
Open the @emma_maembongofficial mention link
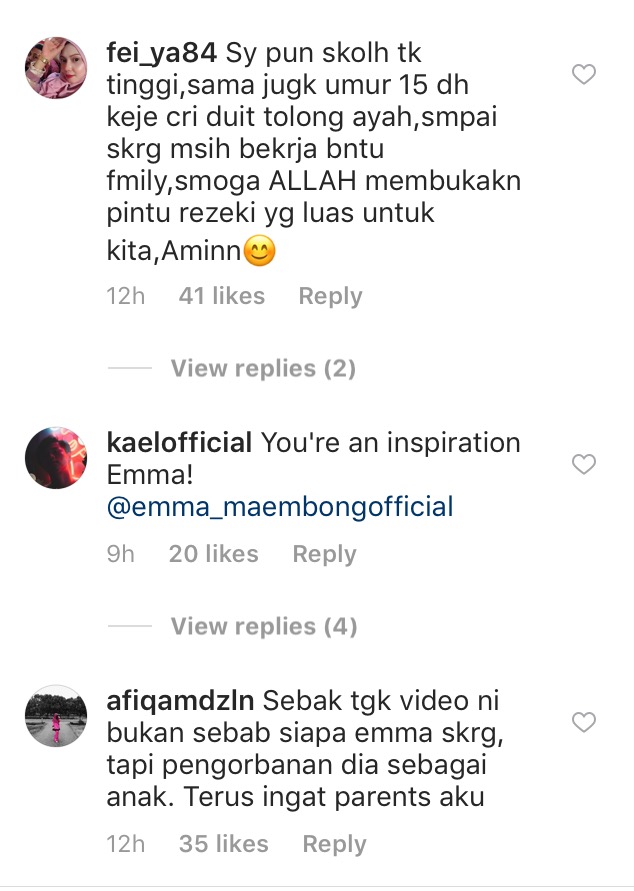(x=280, y=506)
